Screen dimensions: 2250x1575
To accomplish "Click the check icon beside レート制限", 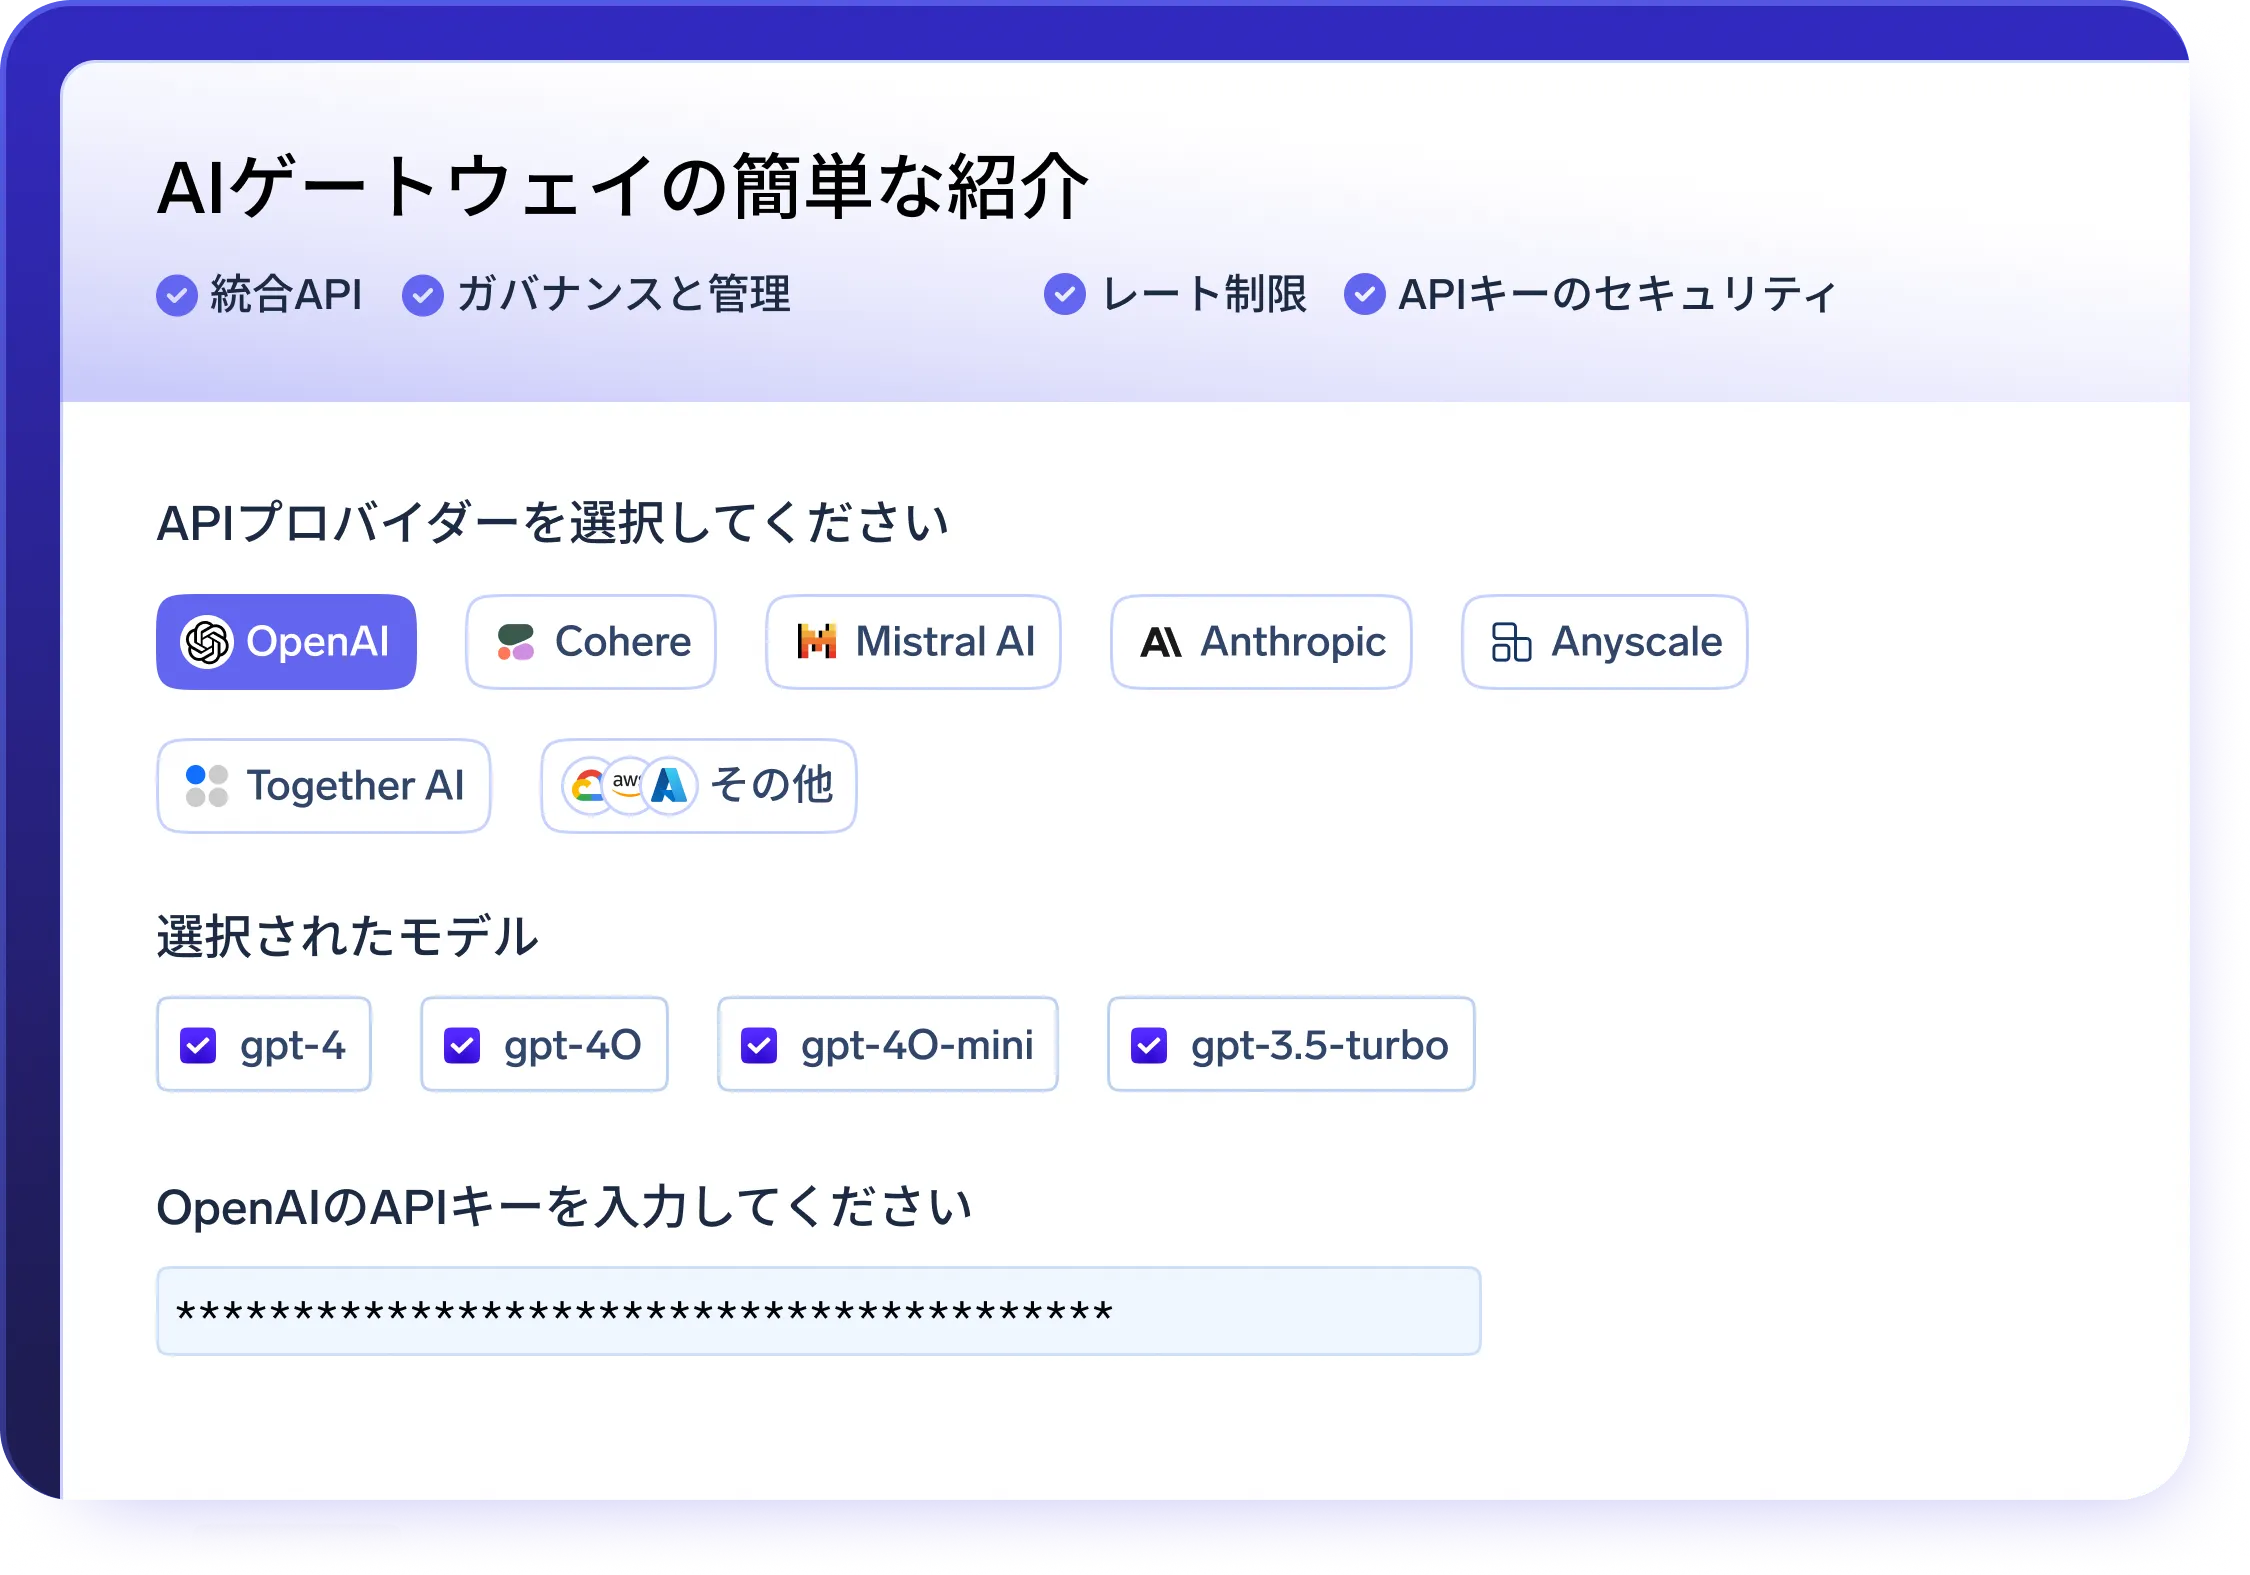I will [1065, 294].
